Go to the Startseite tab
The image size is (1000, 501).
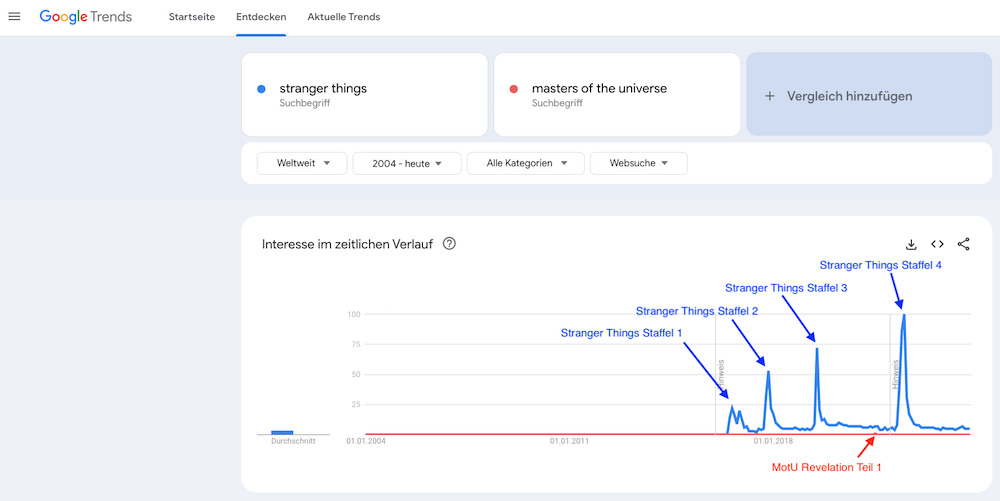[192, 17]
